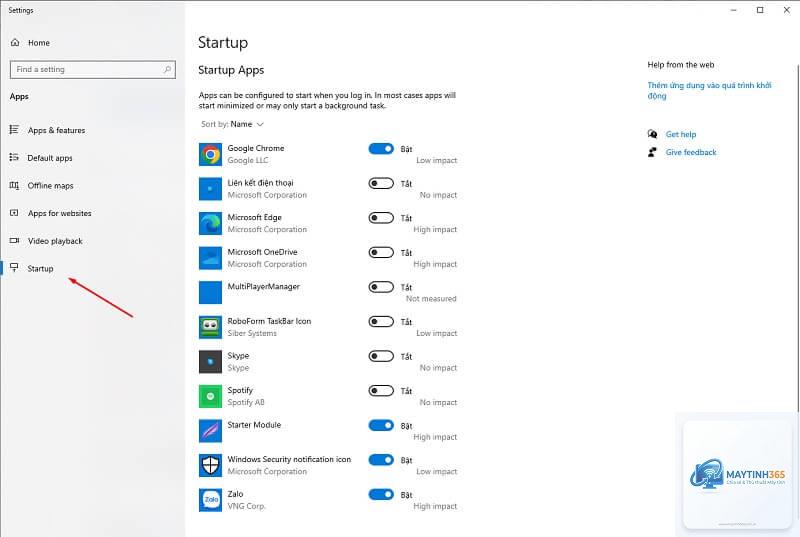Click the Video playback icon
The width and height of the screenshot is (800, 537).
click(14, 240)
